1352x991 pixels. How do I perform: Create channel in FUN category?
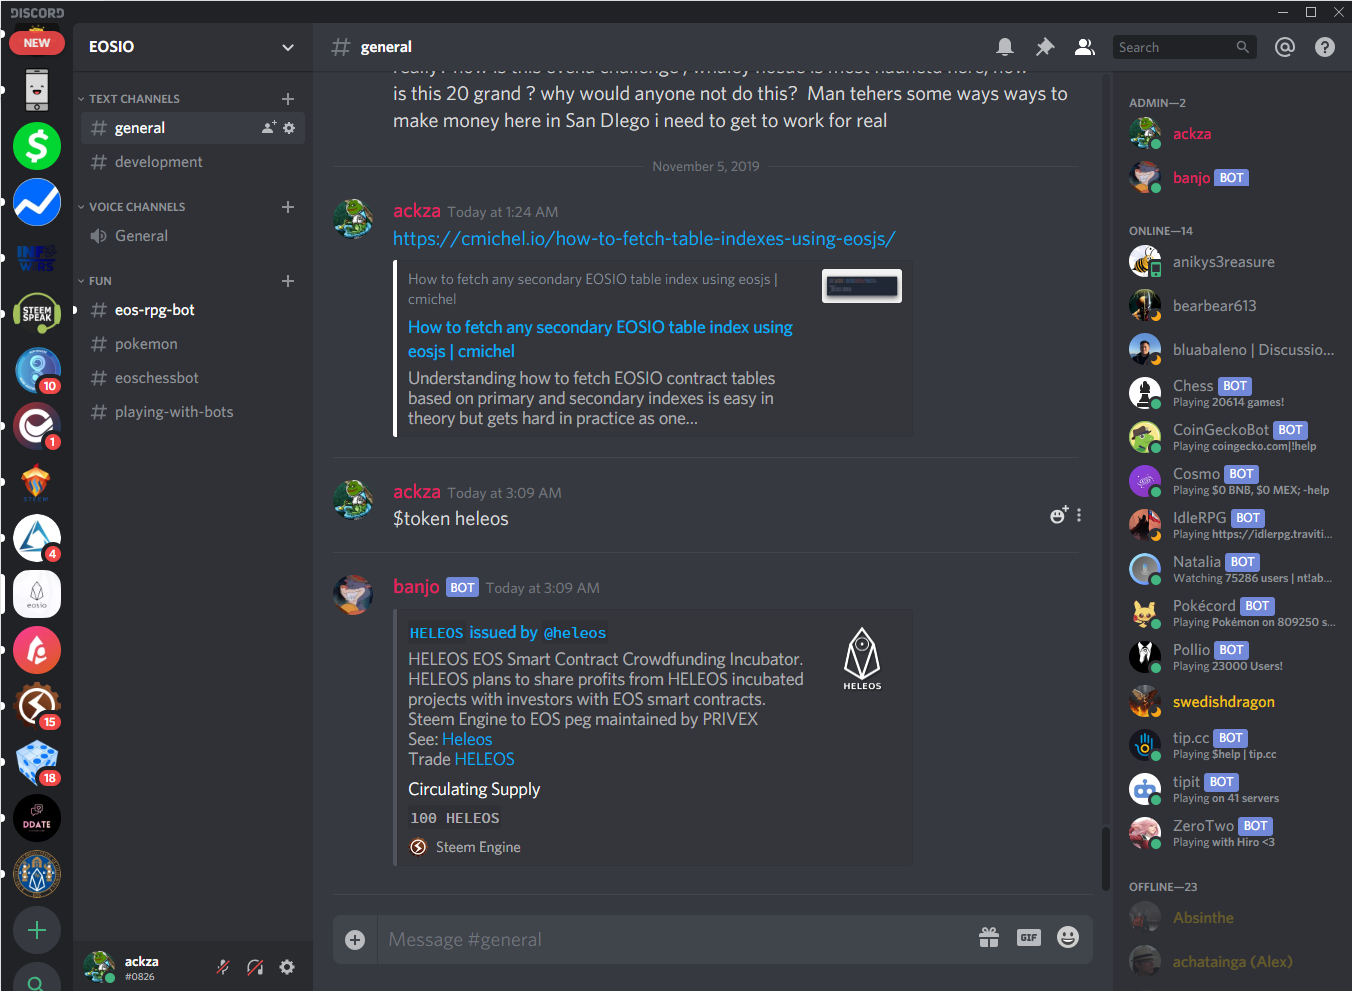click(x=288, y=281)
